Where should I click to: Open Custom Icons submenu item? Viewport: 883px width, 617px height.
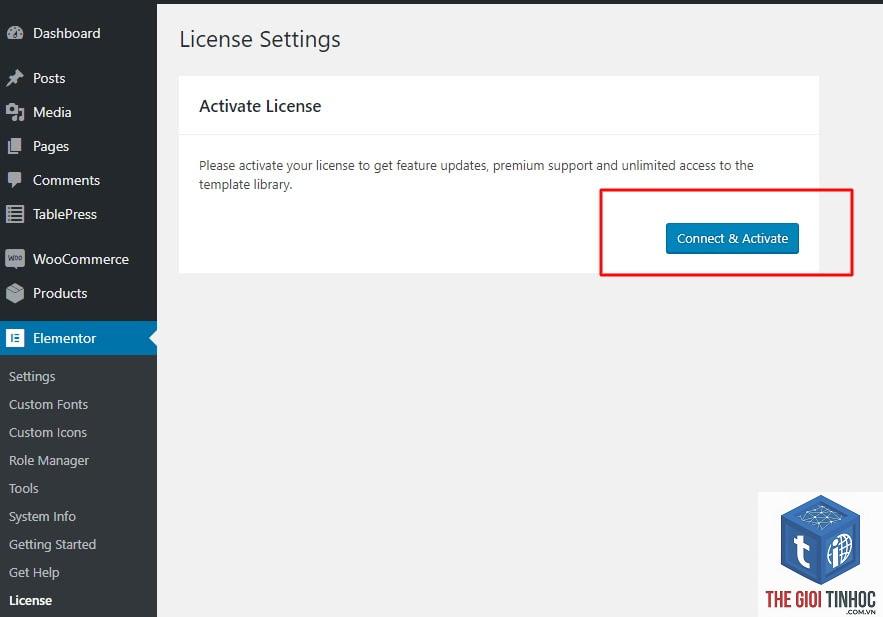tap(48, 432)
